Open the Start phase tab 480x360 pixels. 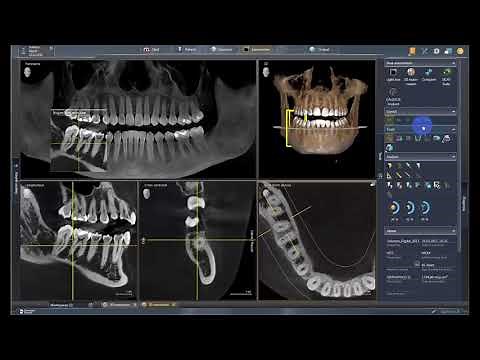coord(151,50)
